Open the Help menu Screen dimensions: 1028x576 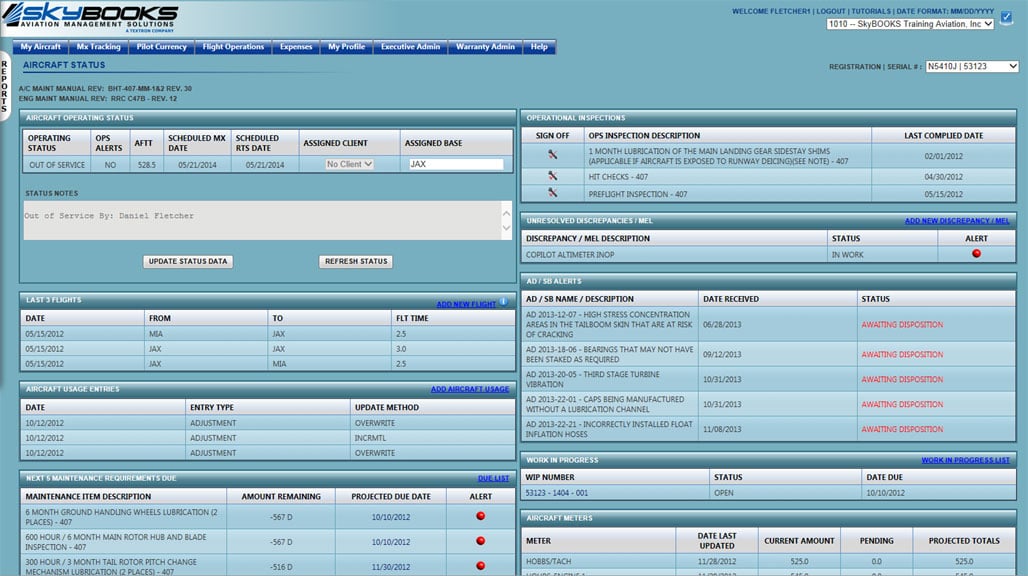(539, 47)
